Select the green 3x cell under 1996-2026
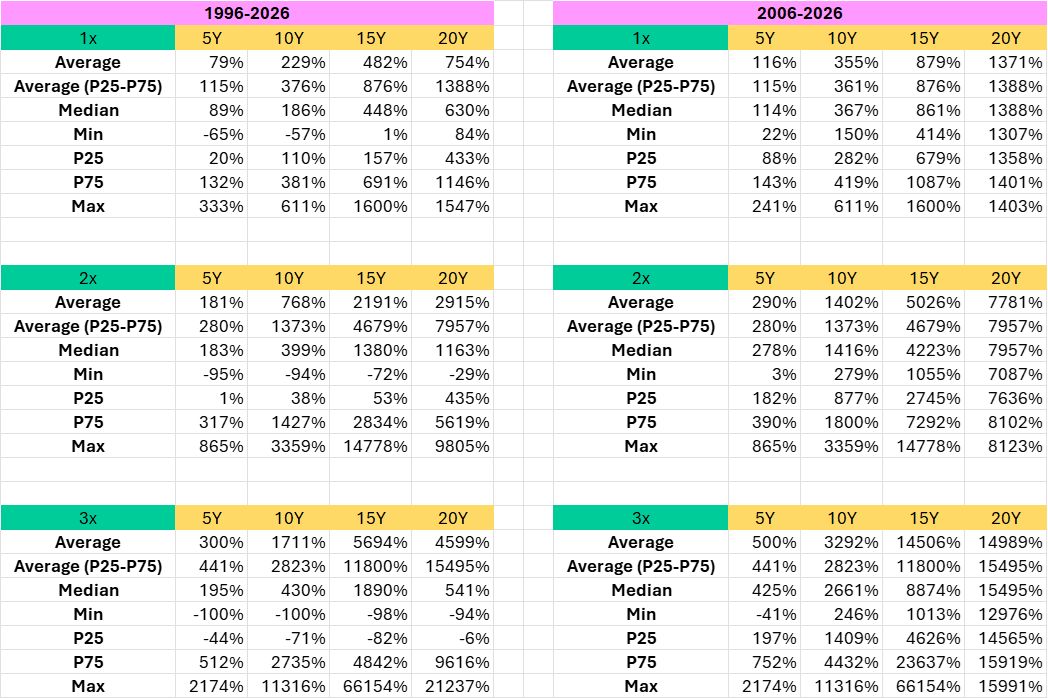Screen dimensions: 1048x698 click(x=88, y=518)
